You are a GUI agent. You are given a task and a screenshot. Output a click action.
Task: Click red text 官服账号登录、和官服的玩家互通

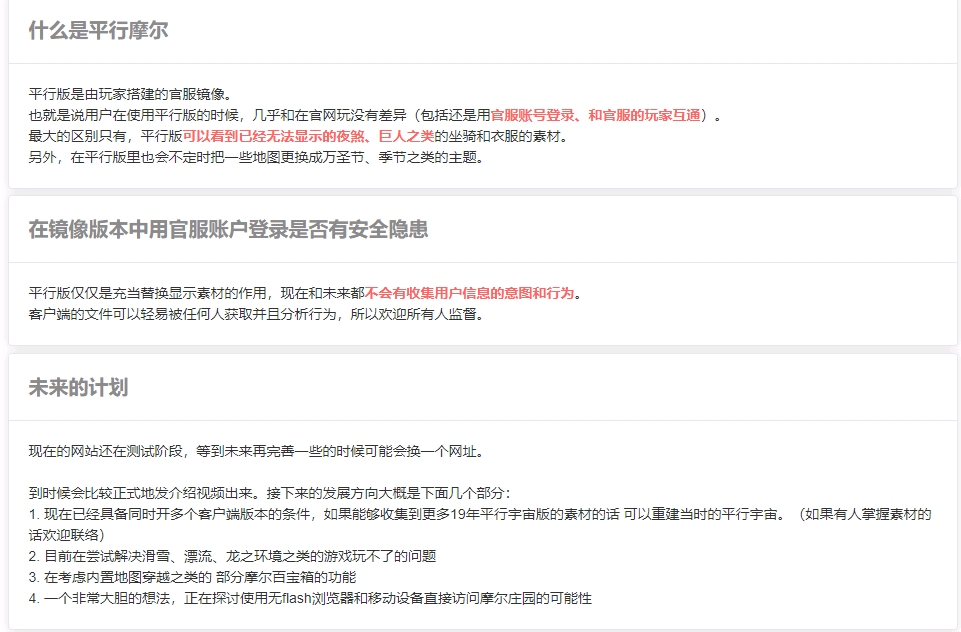(x=596, y=115)
